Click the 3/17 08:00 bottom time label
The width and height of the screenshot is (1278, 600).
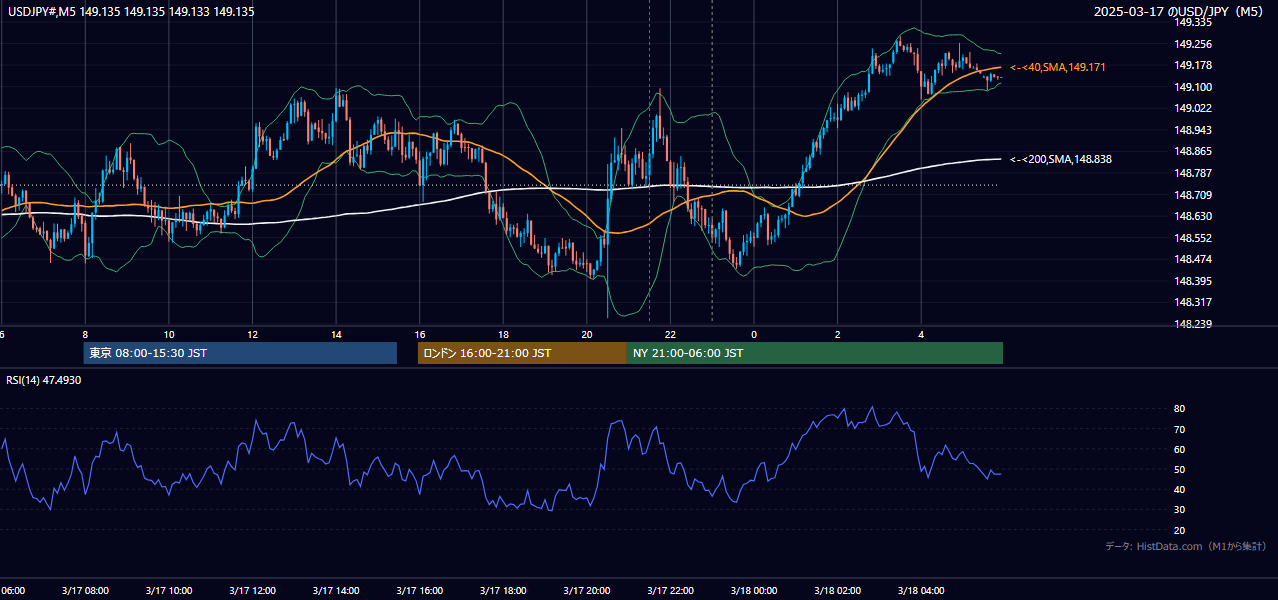85,591
